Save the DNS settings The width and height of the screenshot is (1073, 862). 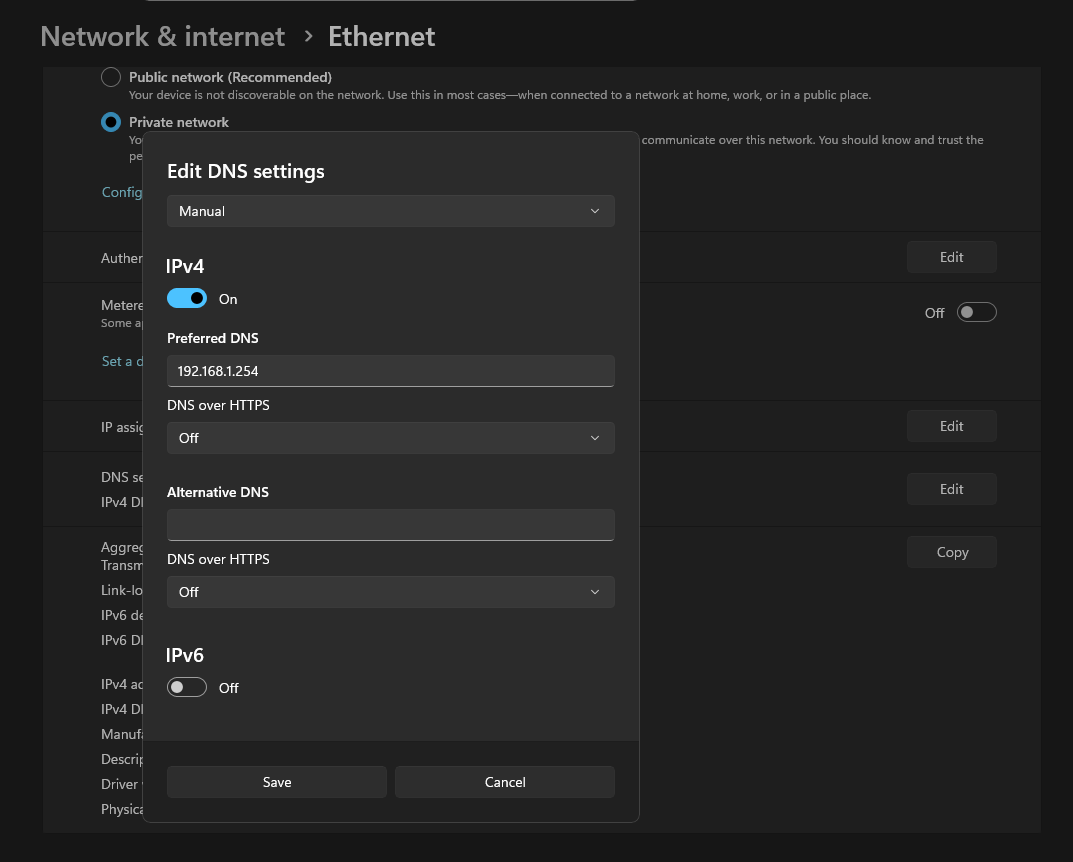(277, 782)
